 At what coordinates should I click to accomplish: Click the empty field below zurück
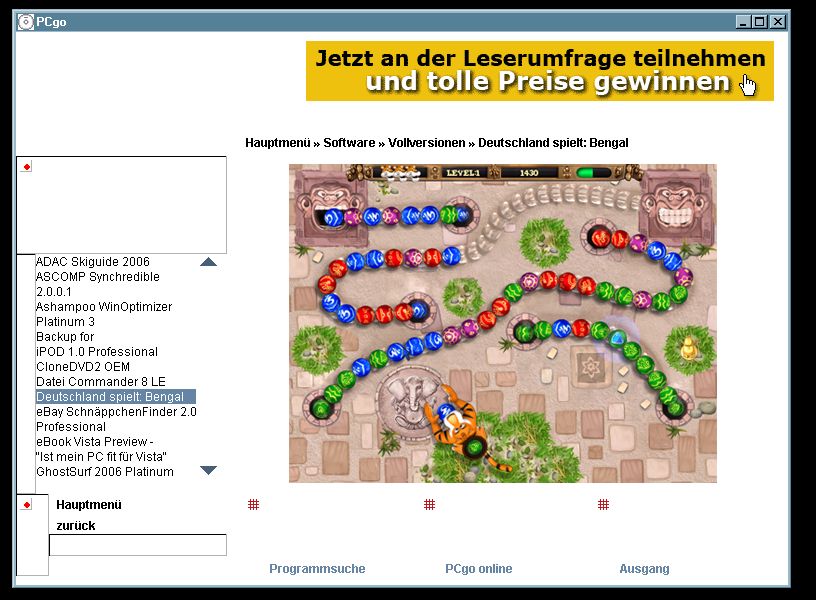click(x=138, y=545)
